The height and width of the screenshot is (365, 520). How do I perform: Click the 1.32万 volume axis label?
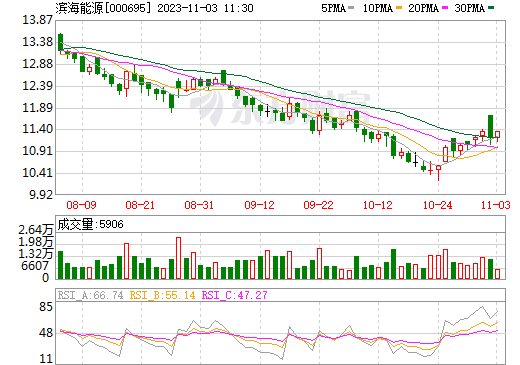[x=35, y=254]
